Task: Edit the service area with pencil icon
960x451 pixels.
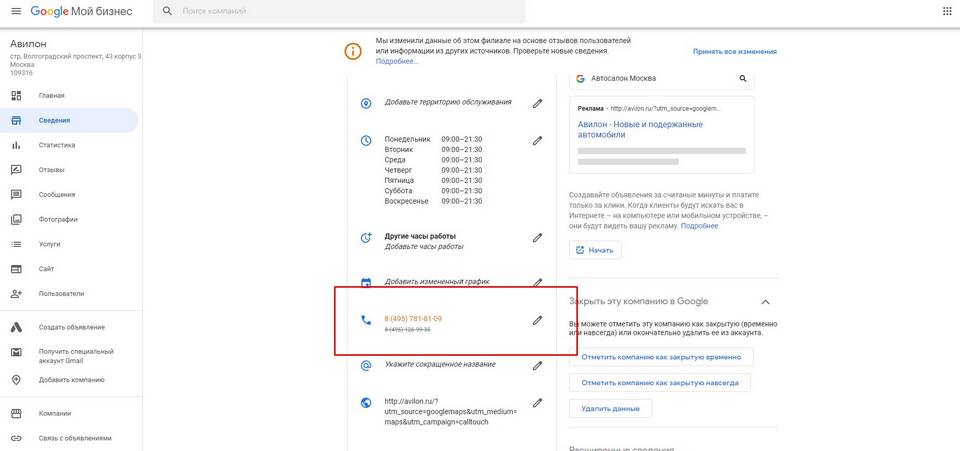Action: pos(537,103)
